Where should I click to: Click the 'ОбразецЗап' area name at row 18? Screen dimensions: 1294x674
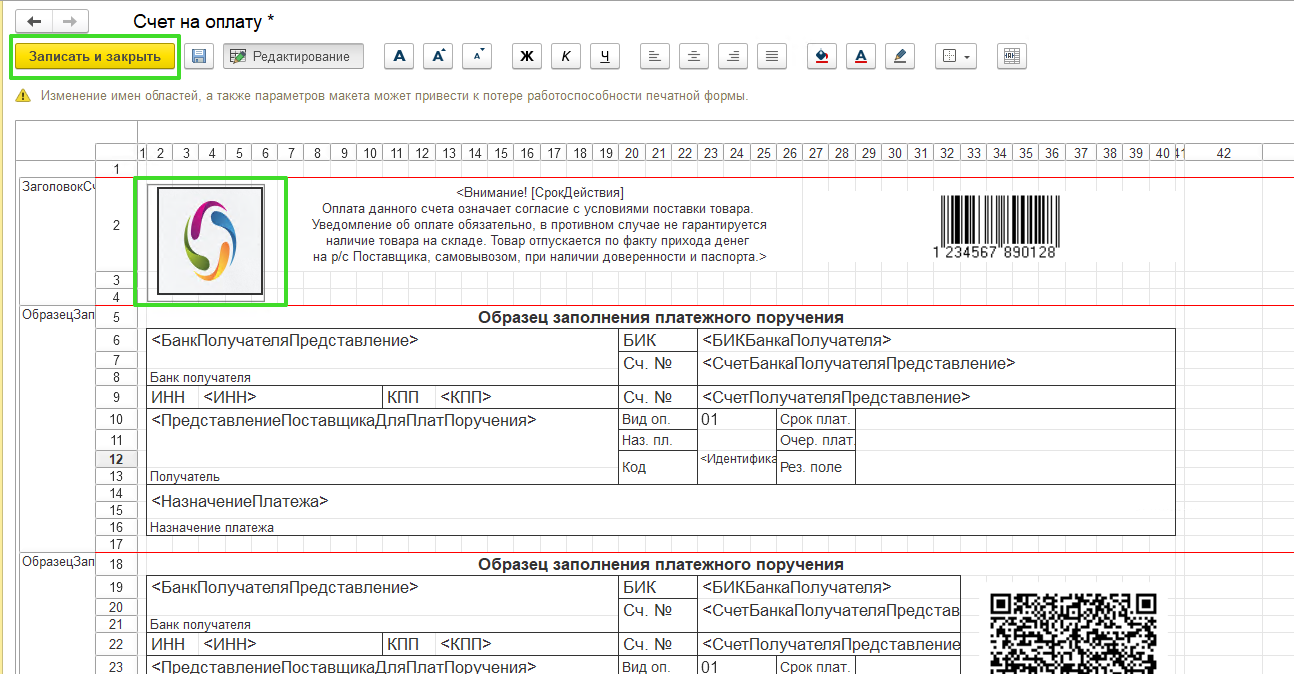(x=57, y=562)
